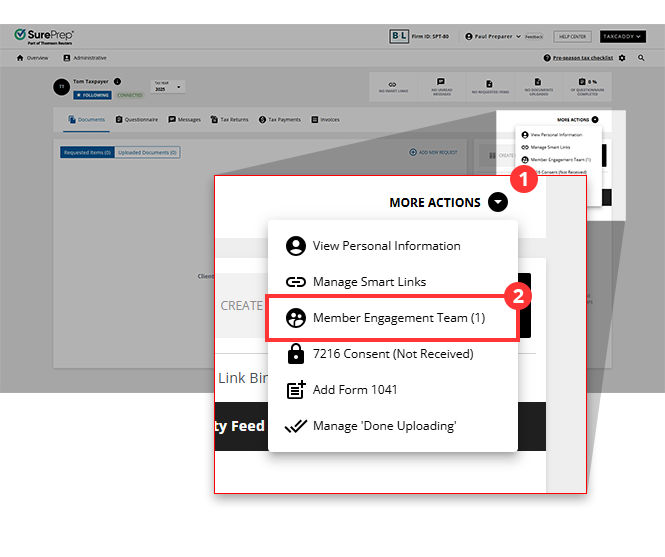Click the small More Actions button
Screen dimensions: 665x557
(577, 120)
